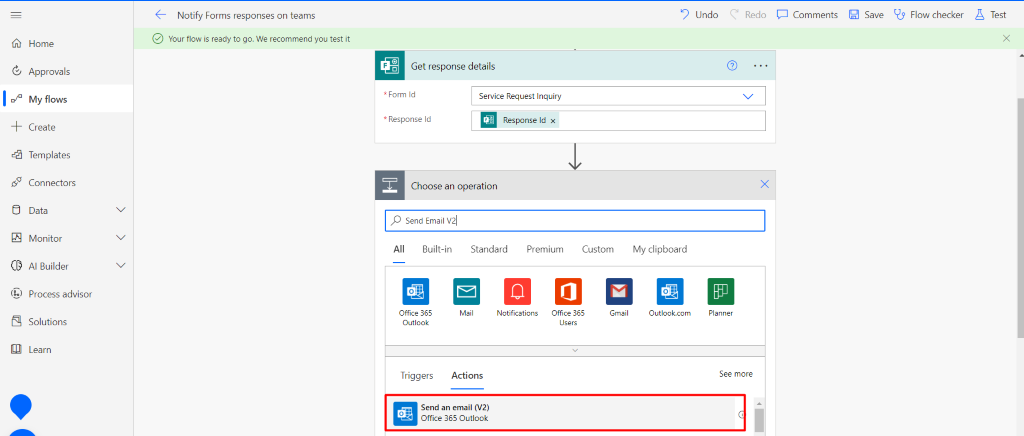Image resolution: width=1024 pixels, height=436 pixels.
Task: Expand the AI Builder sidebar section
Action: [121, 266]
